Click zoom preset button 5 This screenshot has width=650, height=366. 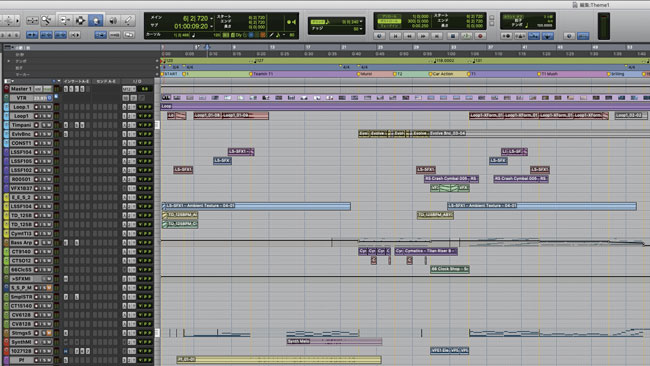tap(17, 35)
